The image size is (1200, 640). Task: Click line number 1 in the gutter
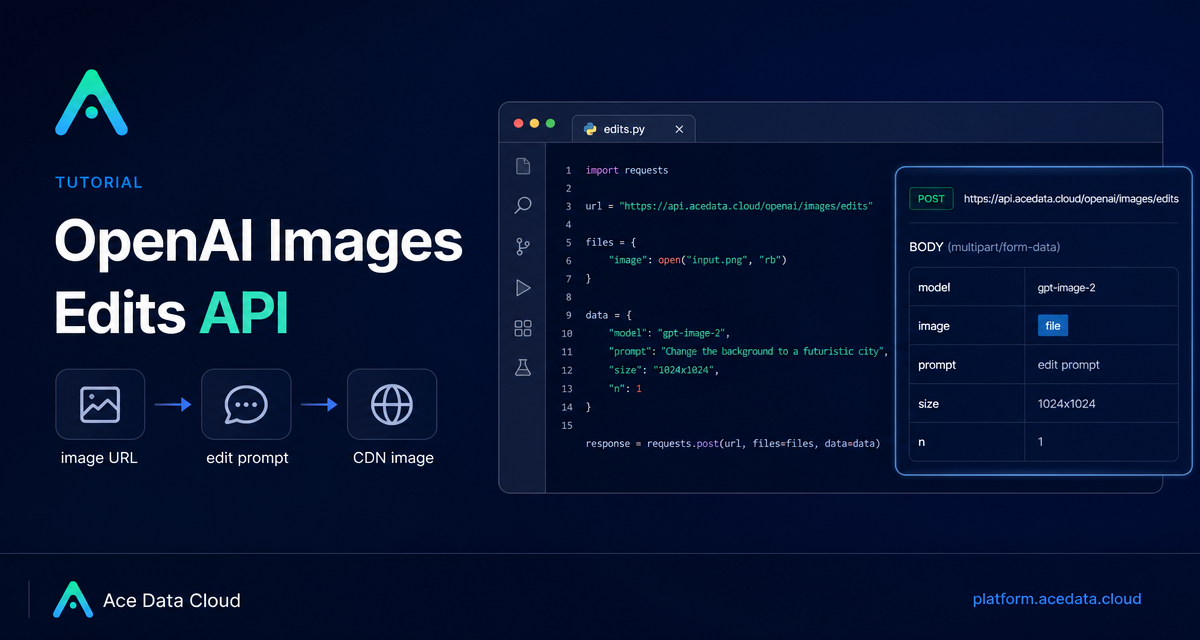click(568, 170)
